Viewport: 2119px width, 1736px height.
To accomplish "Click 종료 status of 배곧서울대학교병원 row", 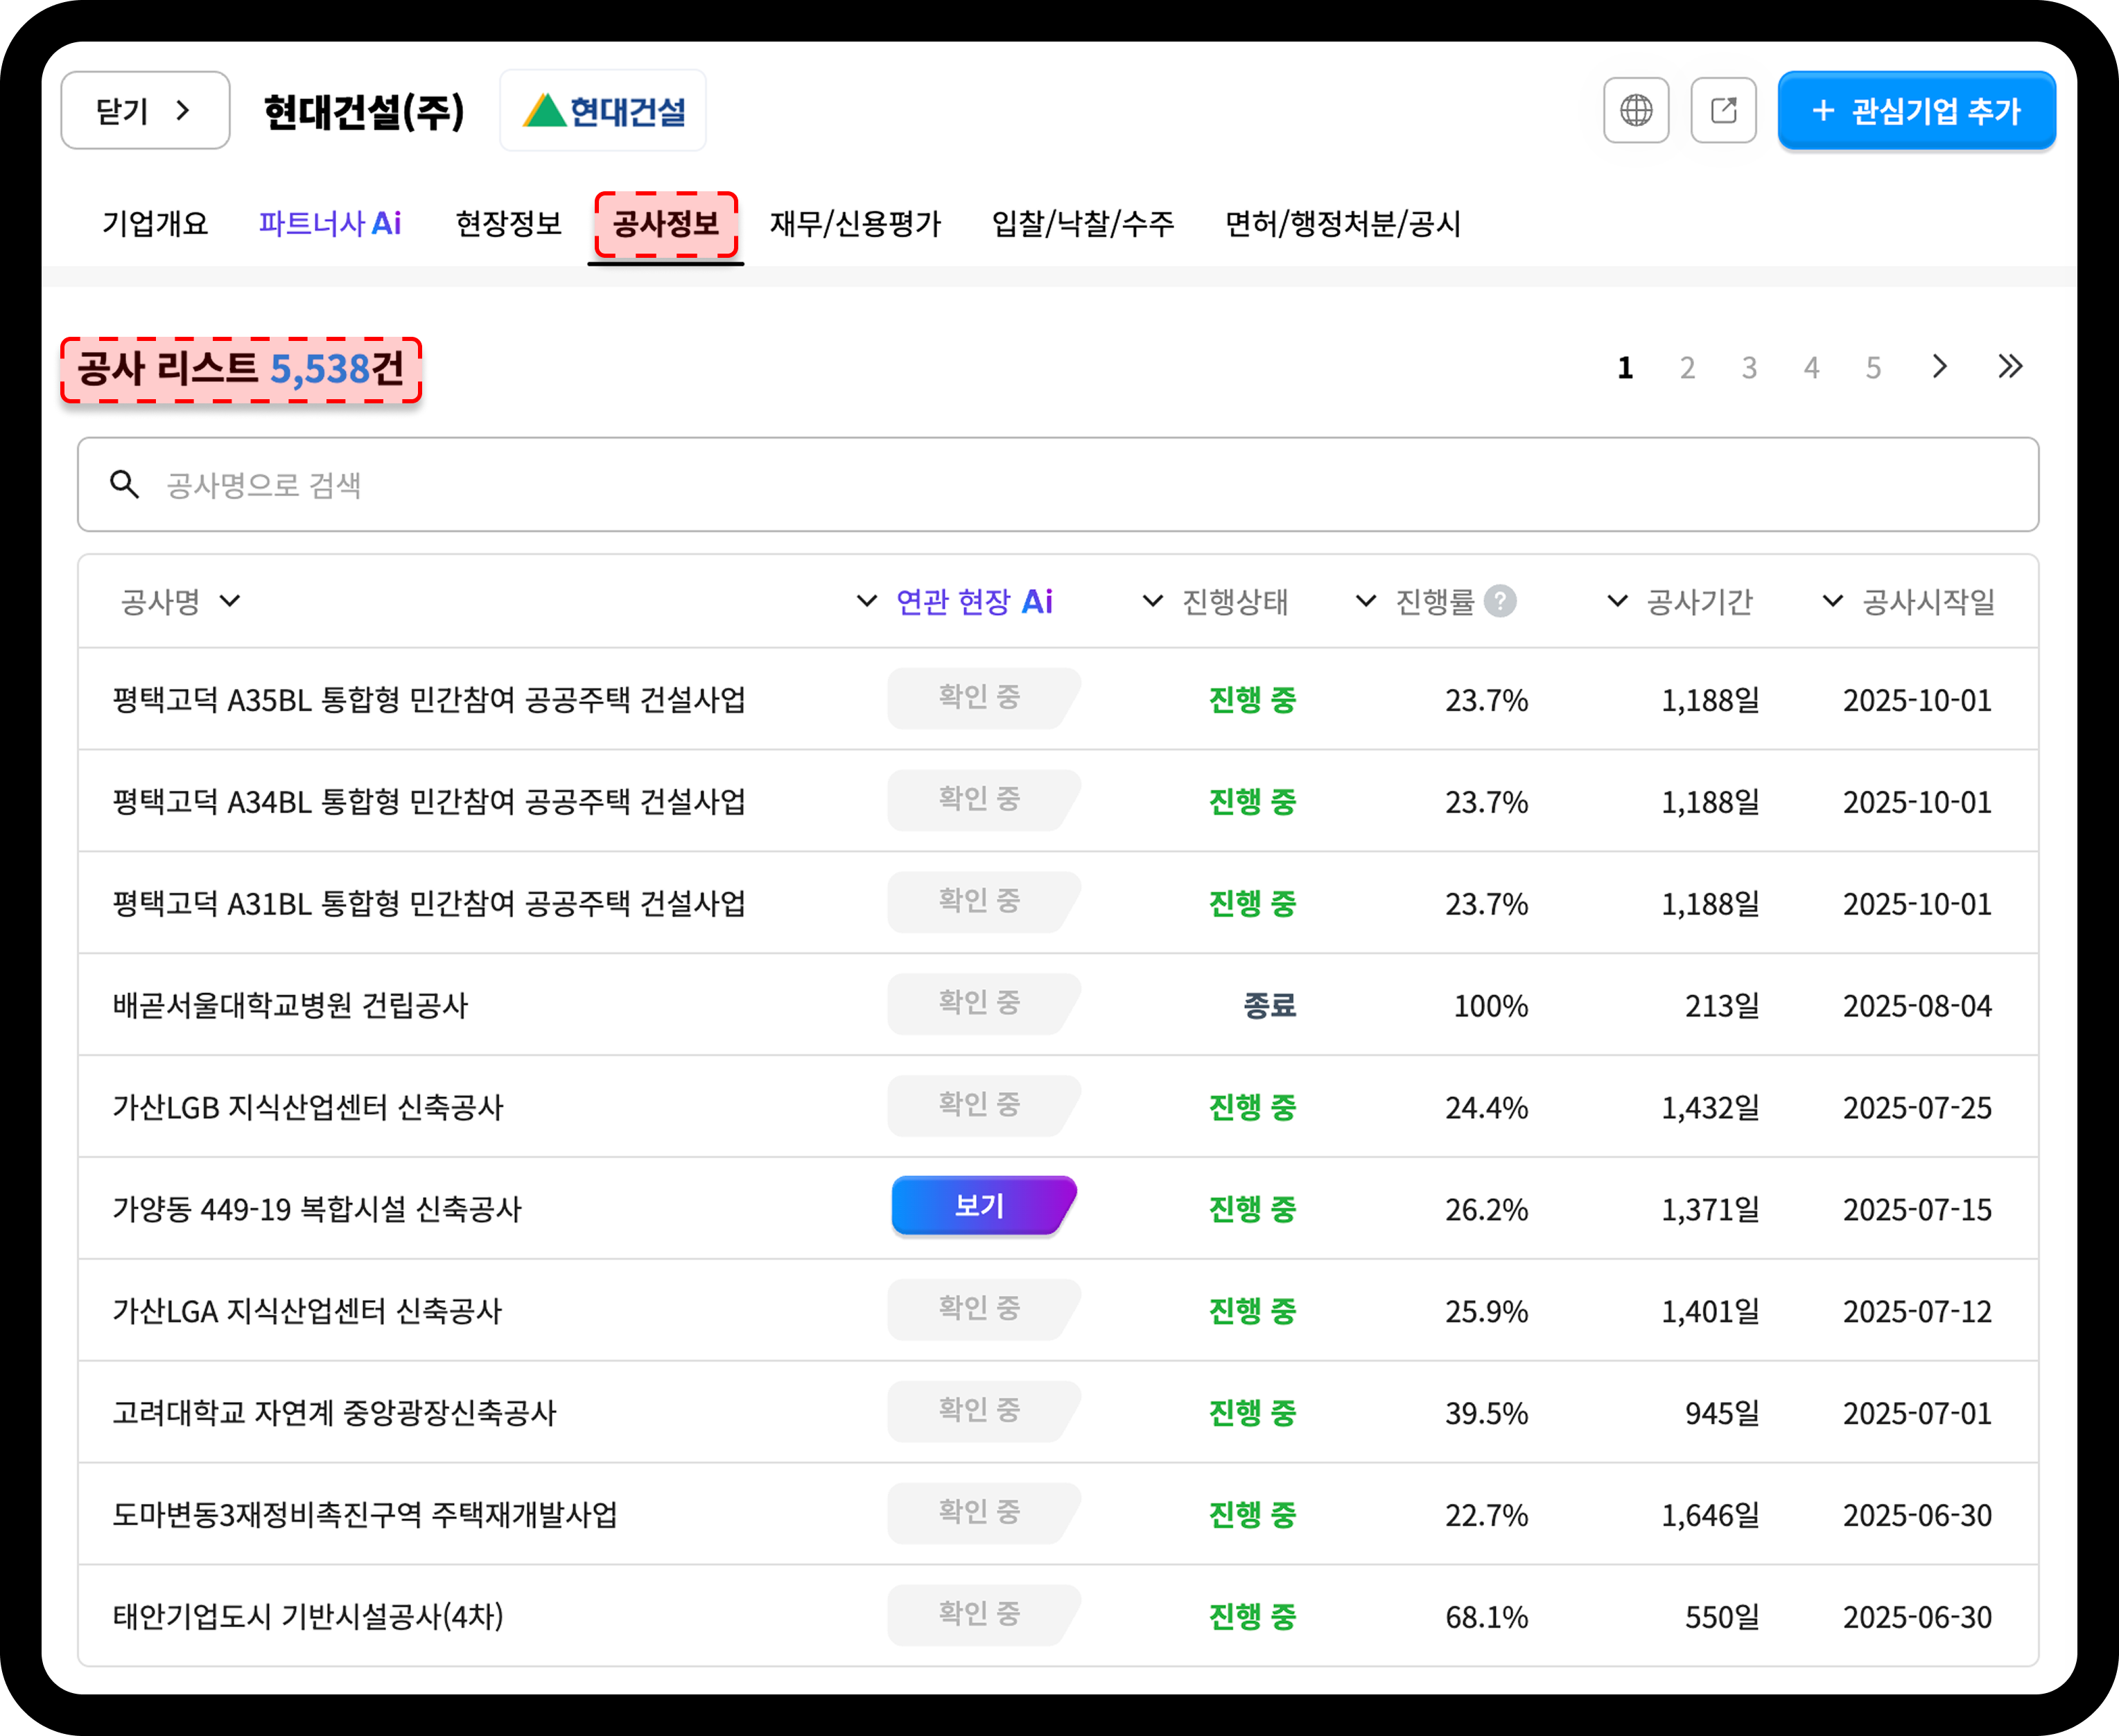I will [x=1270, y=1005].
